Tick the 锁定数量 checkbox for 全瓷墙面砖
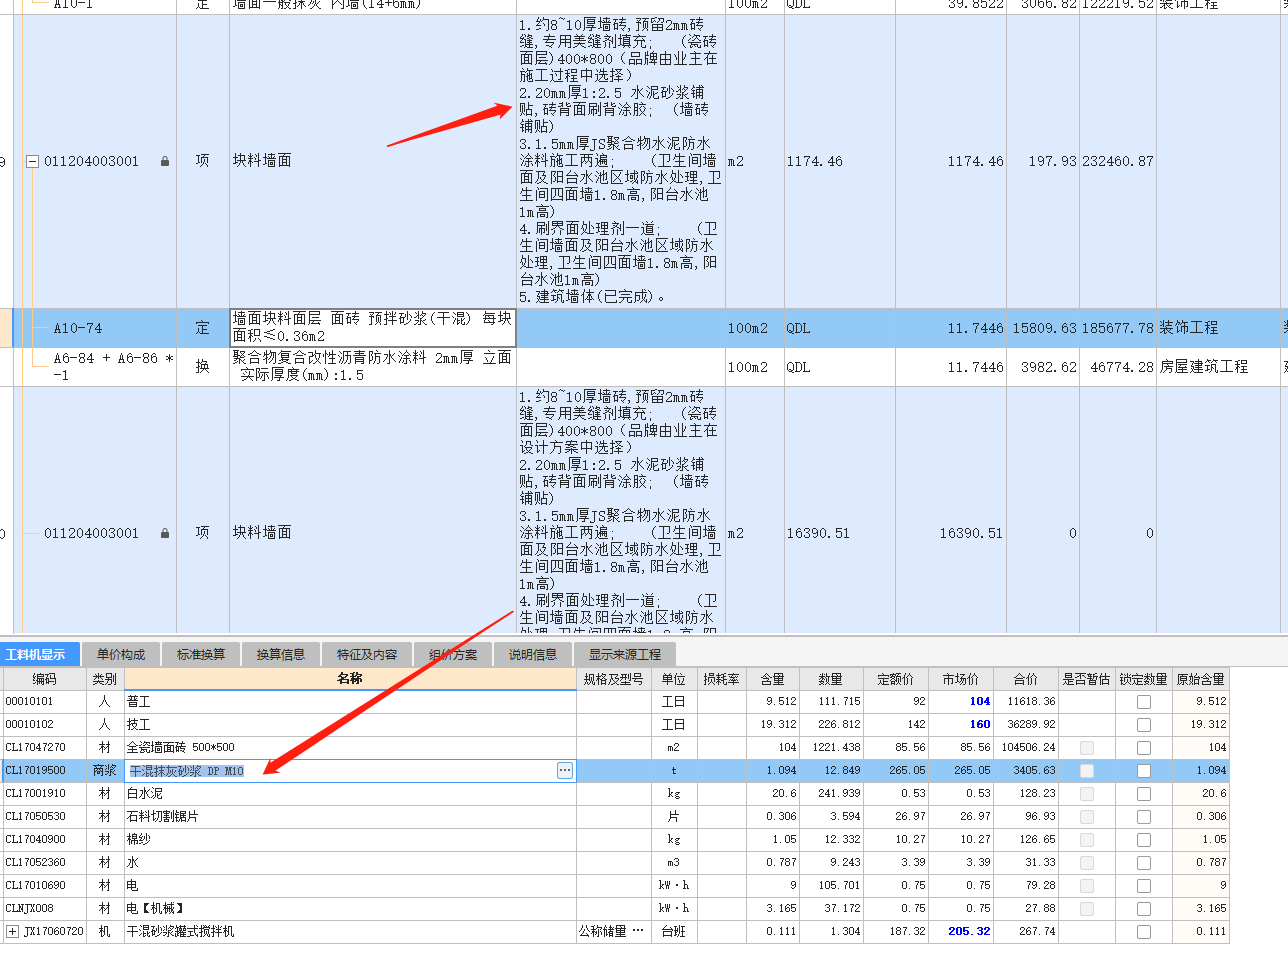Screen dimensions: 1288x961 pyautogui.click(x=1144, y=748)
